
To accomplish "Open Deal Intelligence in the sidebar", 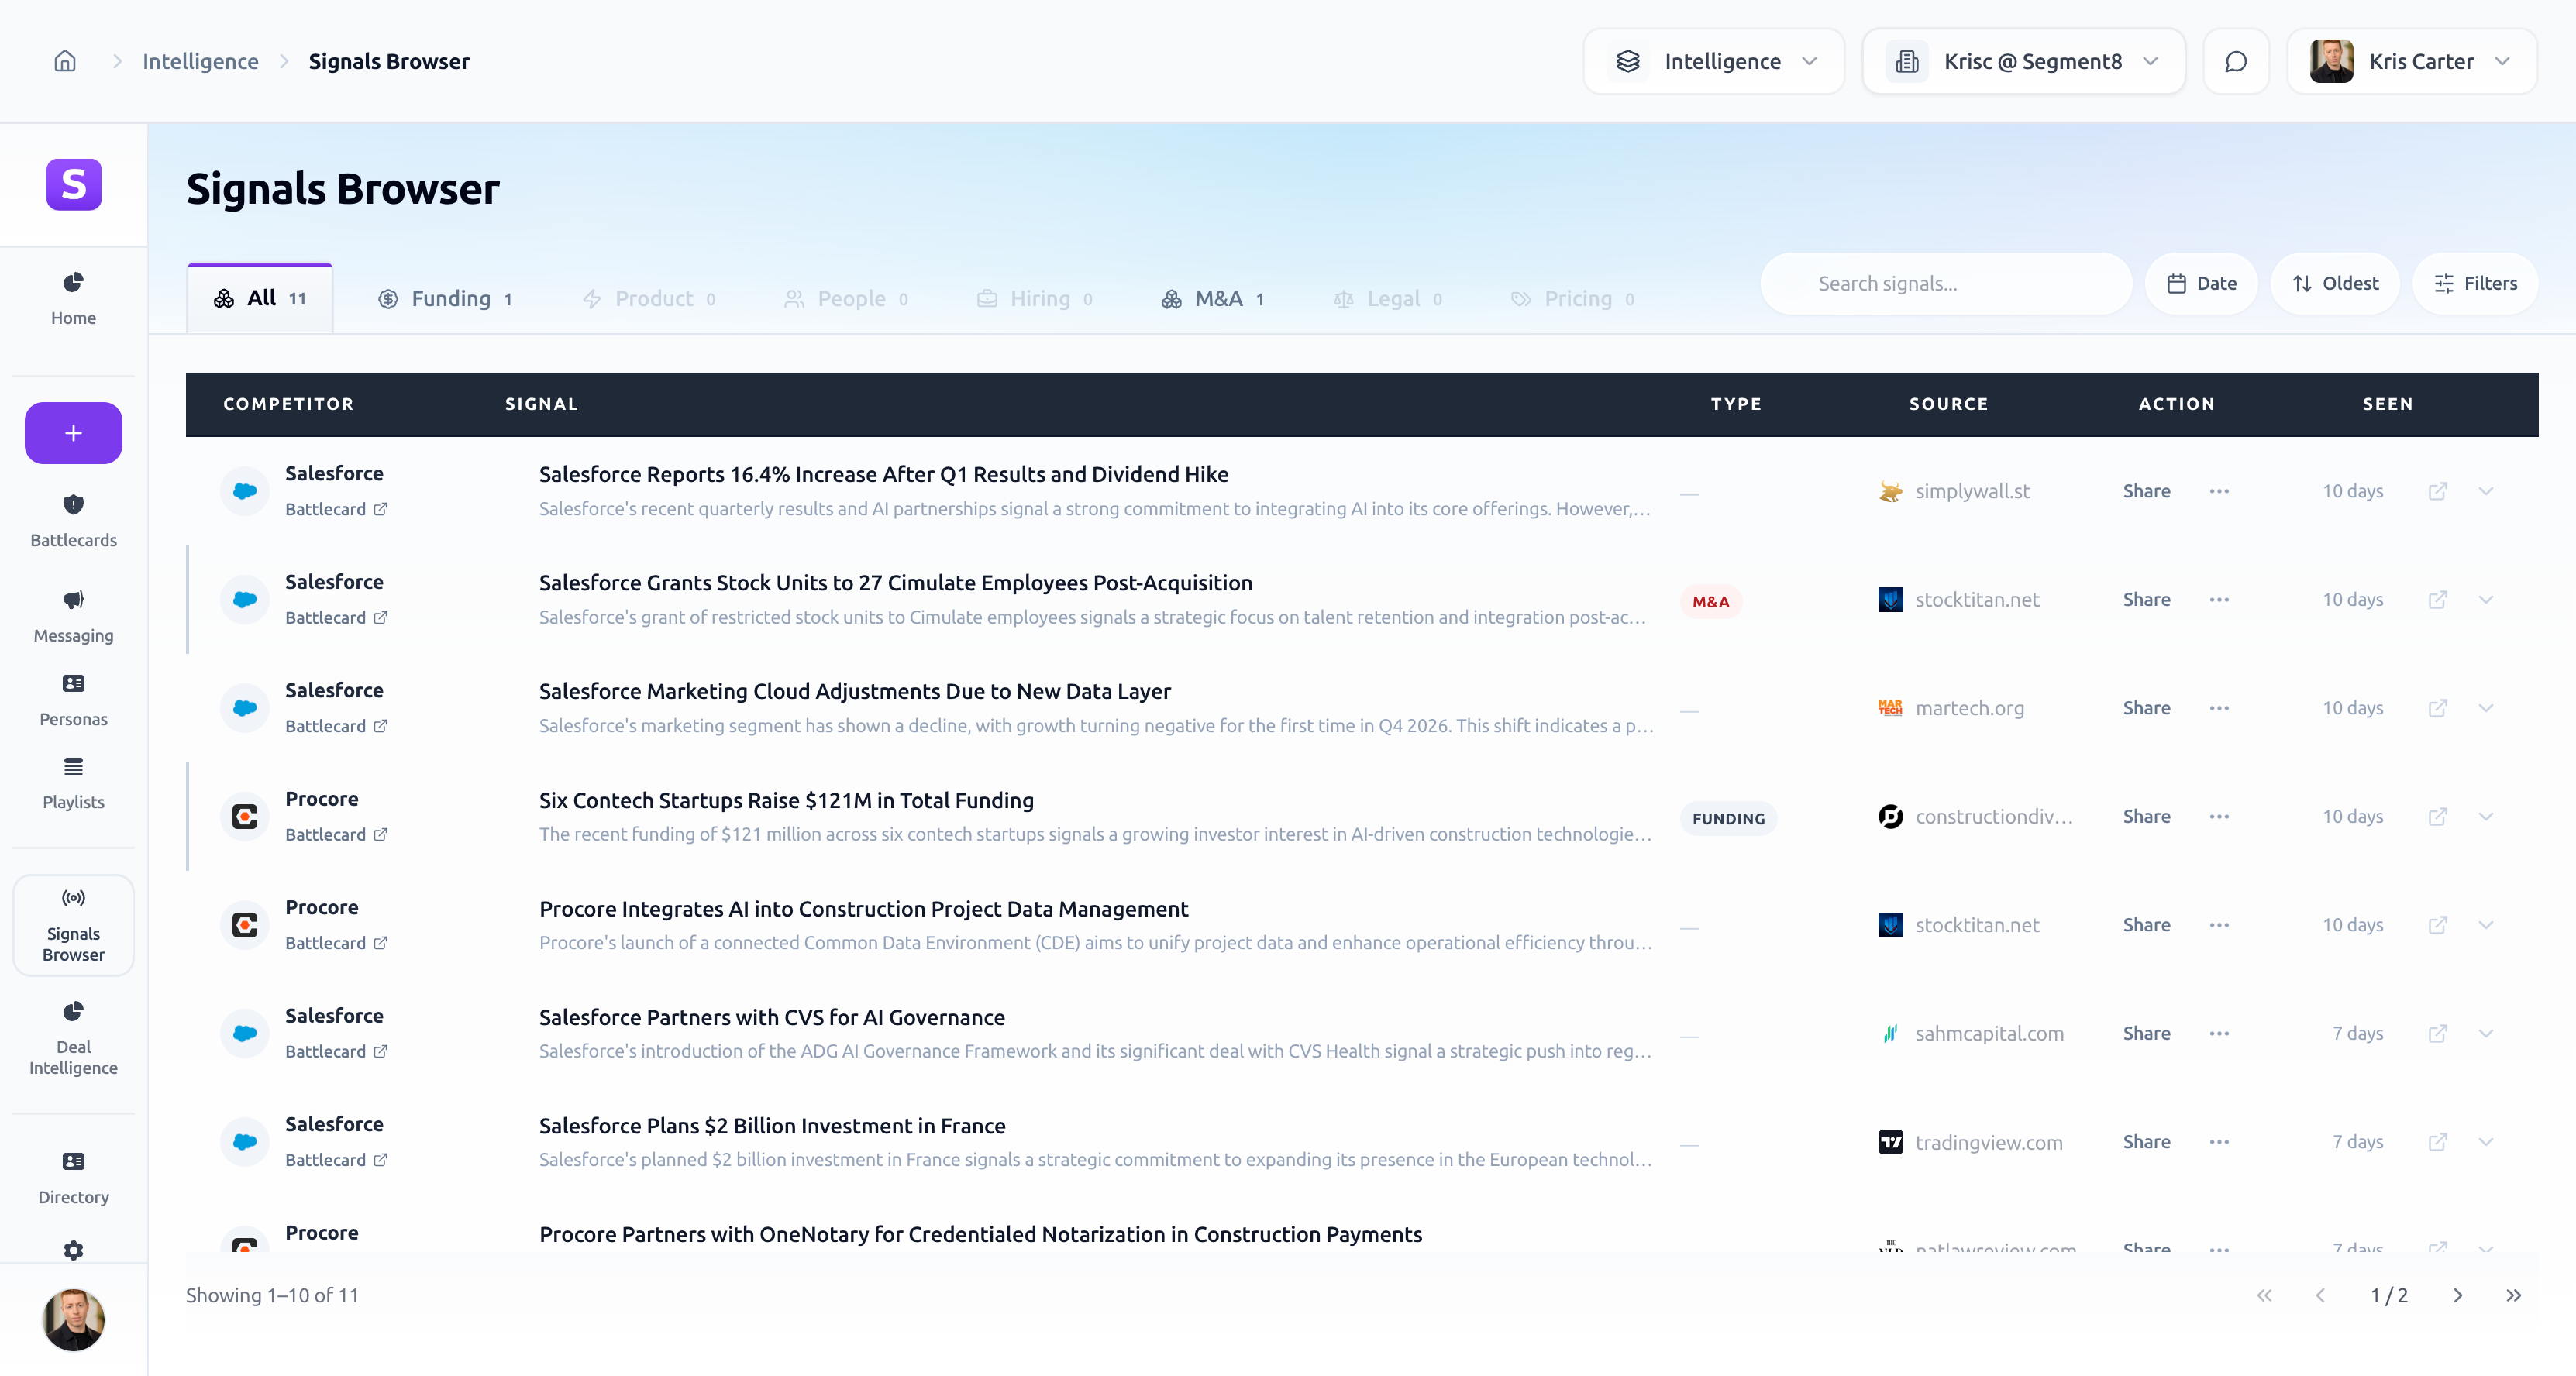I will pos(73,1038).
